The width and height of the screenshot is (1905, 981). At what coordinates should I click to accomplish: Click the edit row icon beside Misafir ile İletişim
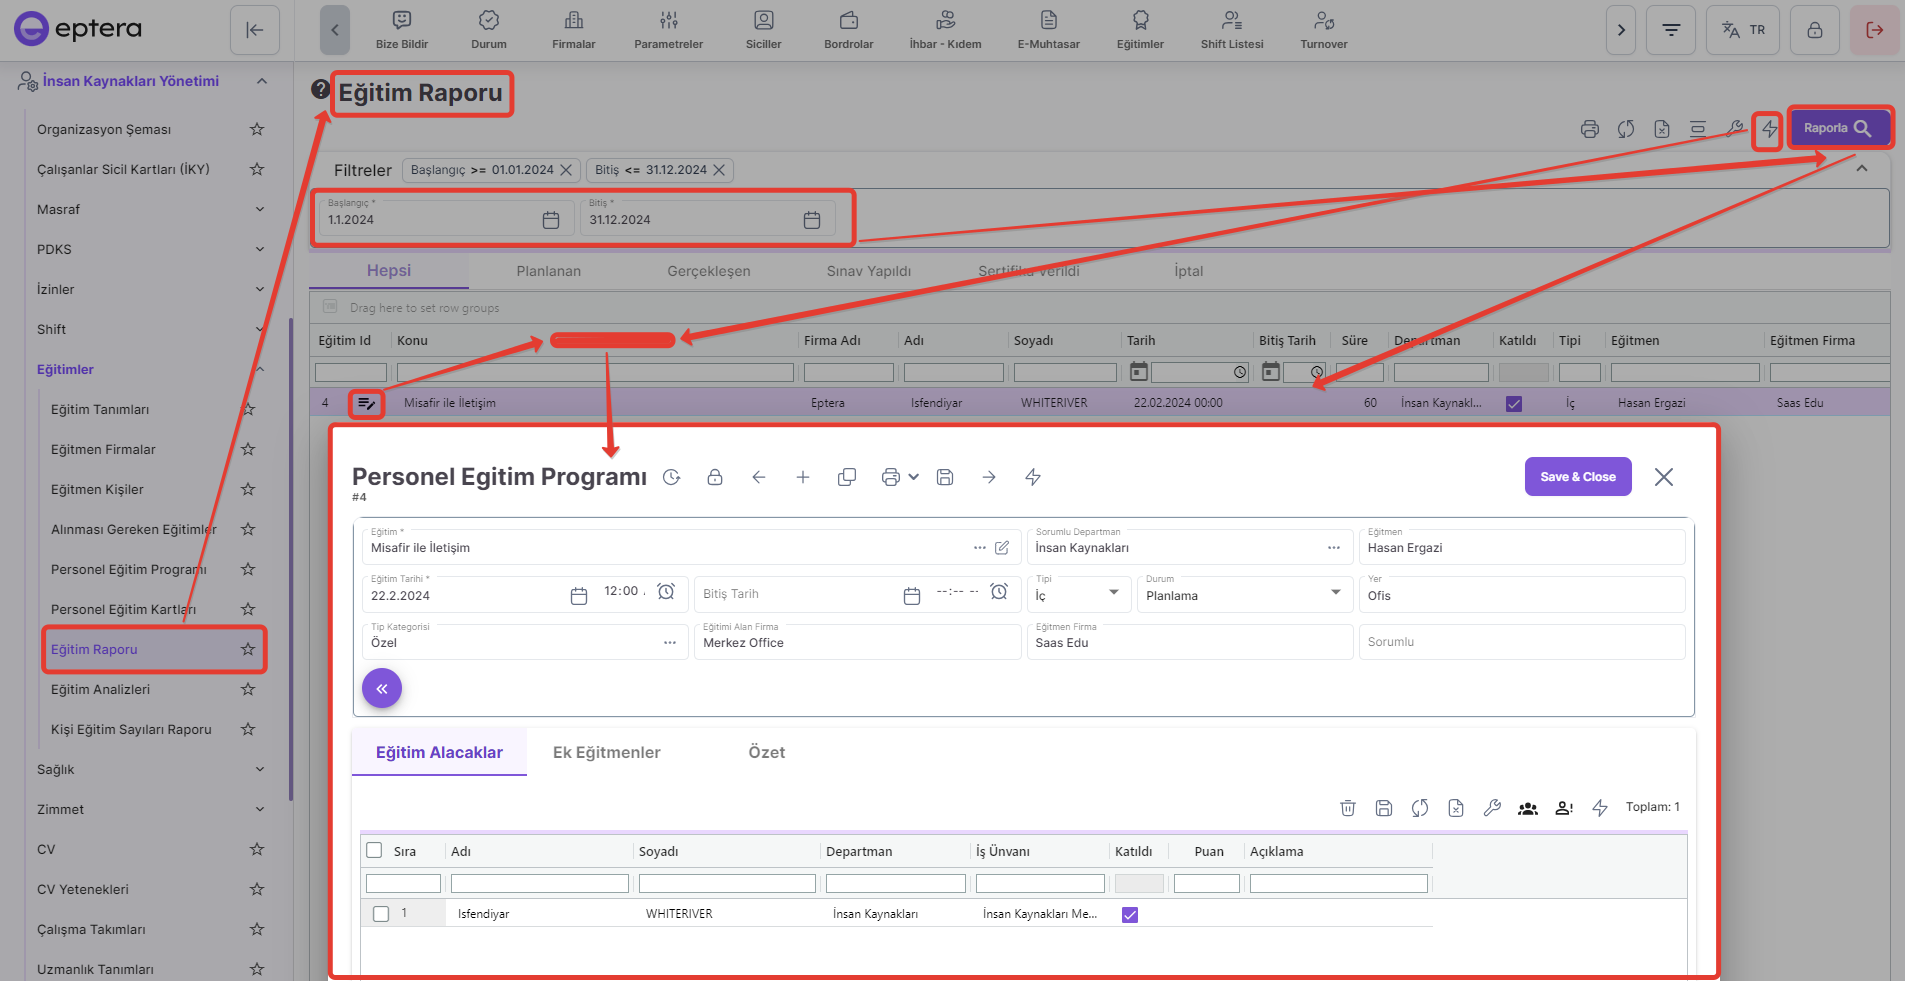point(367,403)
